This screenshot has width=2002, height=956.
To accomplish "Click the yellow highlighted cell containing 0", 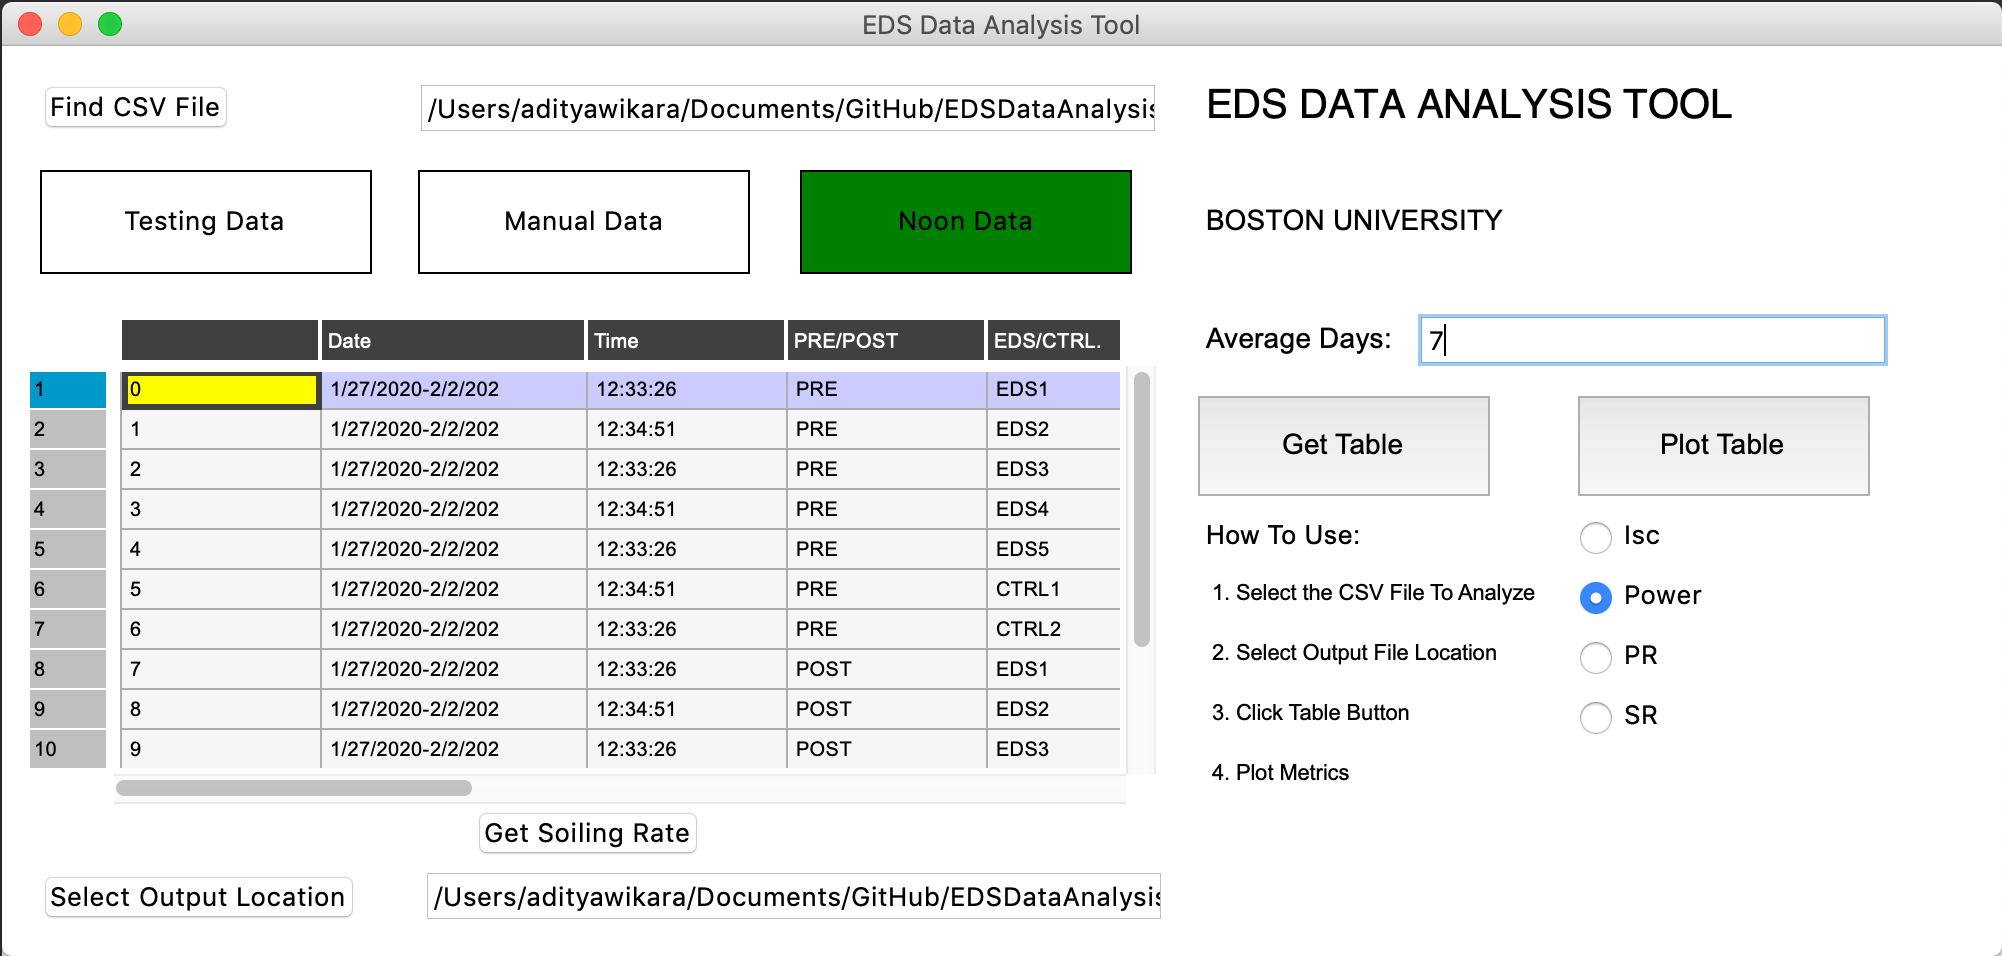I will pyautogui.click(x=221, y=390).
